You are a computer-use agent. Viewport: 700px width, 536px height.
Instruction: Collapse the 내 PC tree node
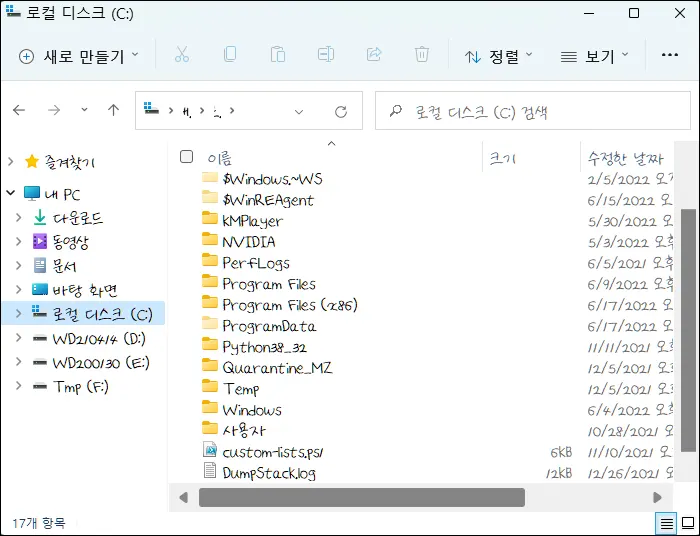point(11,194)
